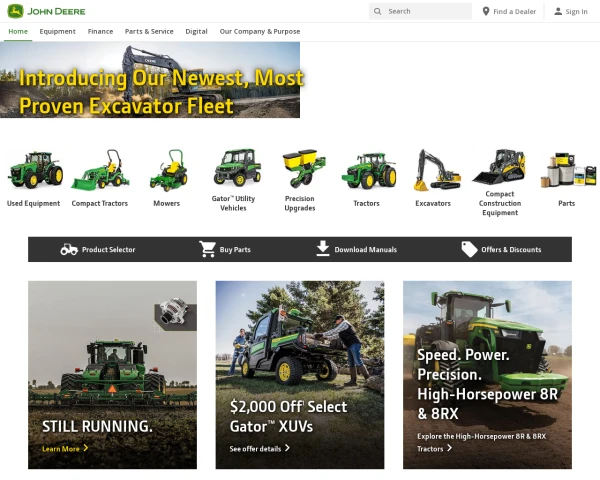Open the Product Selector link
This screenshot has height=480, width=600.
[x=98, y=250]
